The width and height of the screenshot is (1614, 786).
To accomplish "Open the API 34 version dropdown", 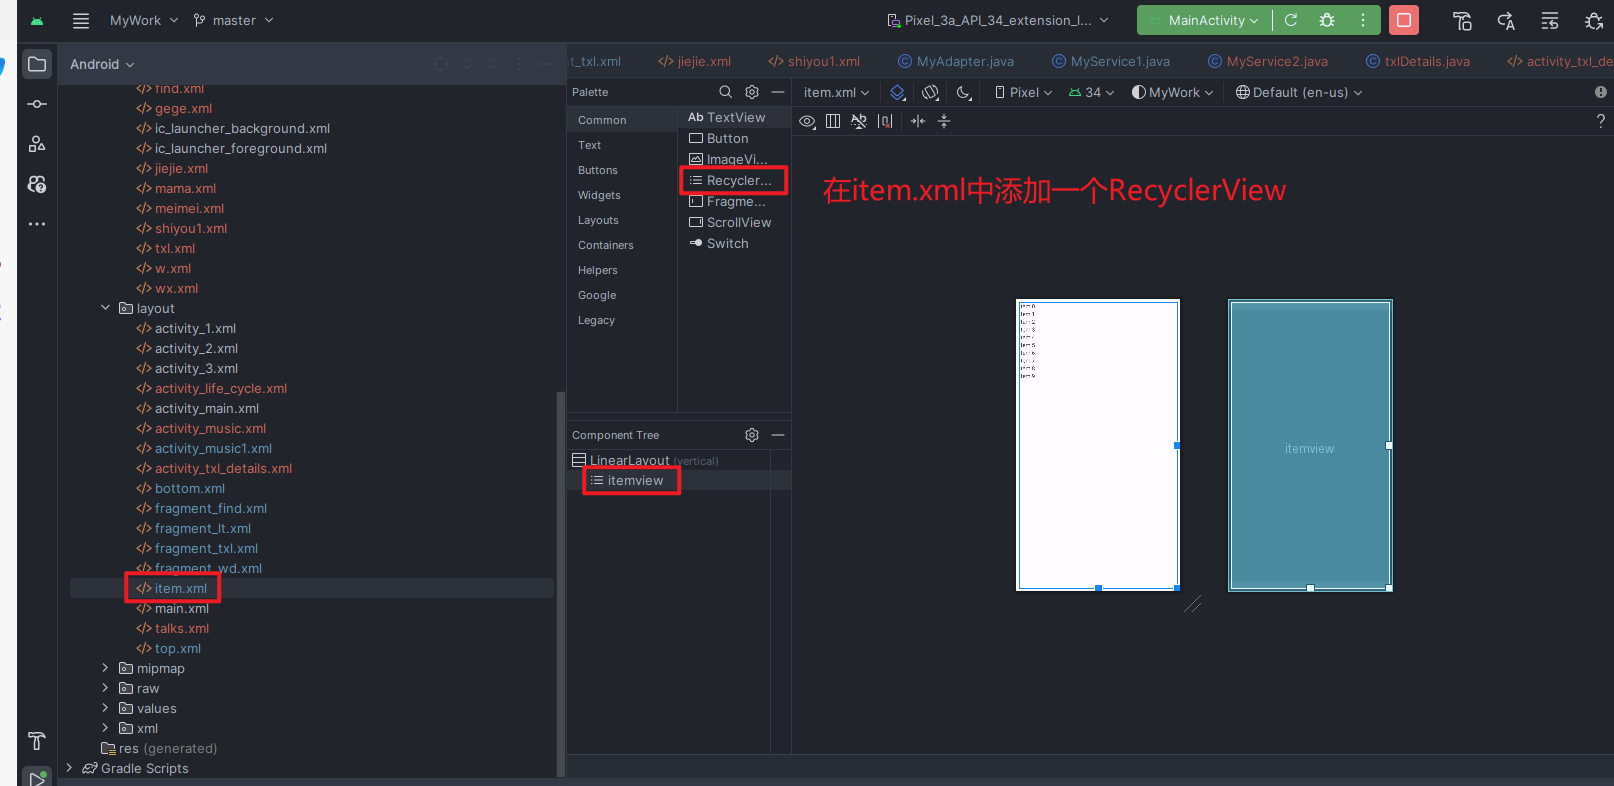I will pyautogui.click(x=1091, y=92).
